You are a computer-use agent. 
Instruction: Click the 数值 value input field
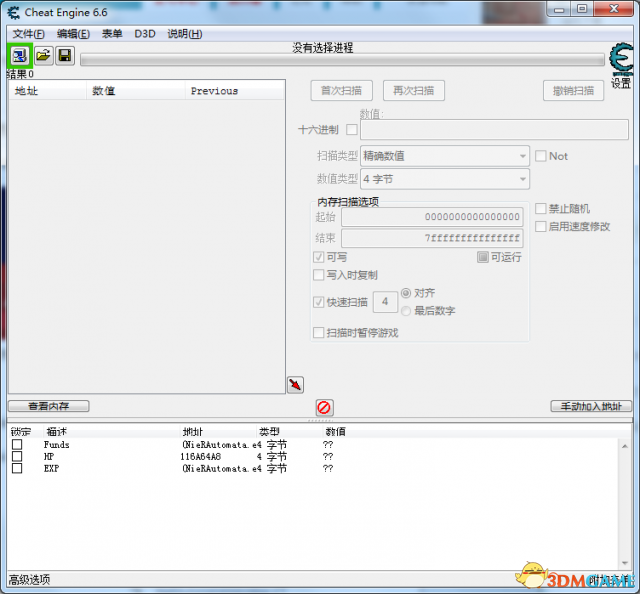click(494, 130)
